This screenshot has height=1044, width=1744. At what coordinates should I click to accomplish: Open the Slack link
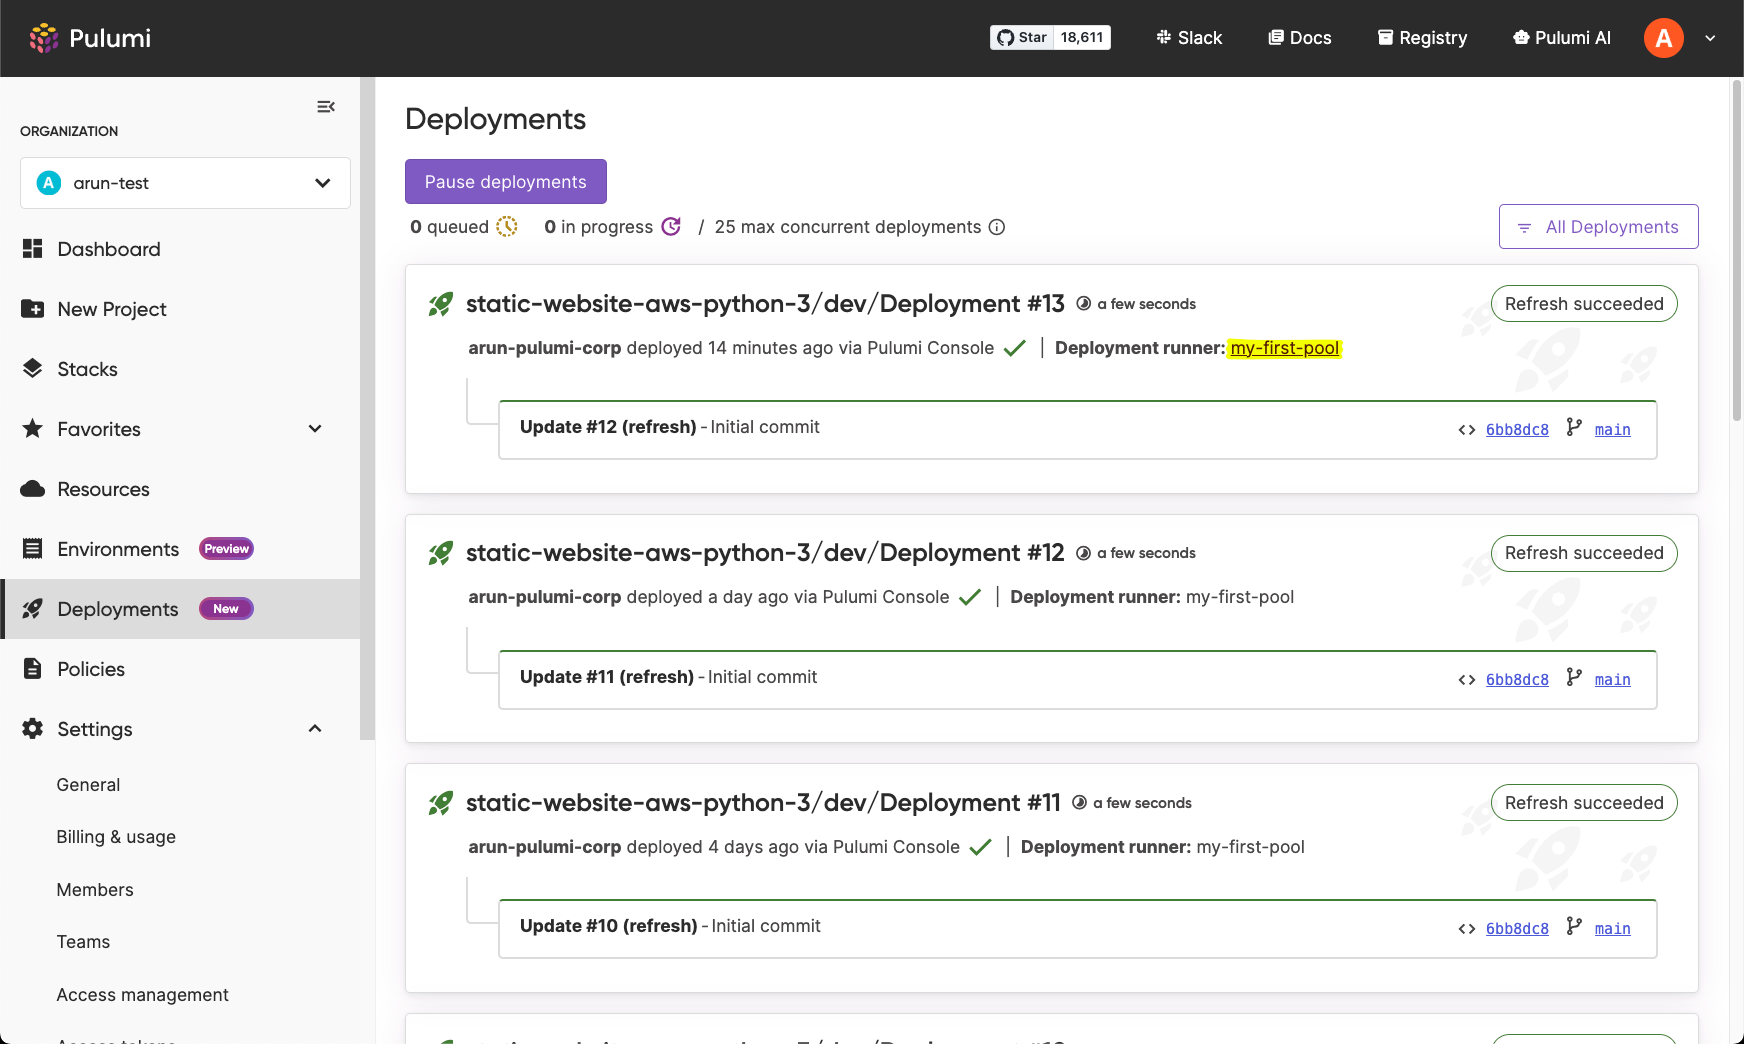click(1189, 38)
